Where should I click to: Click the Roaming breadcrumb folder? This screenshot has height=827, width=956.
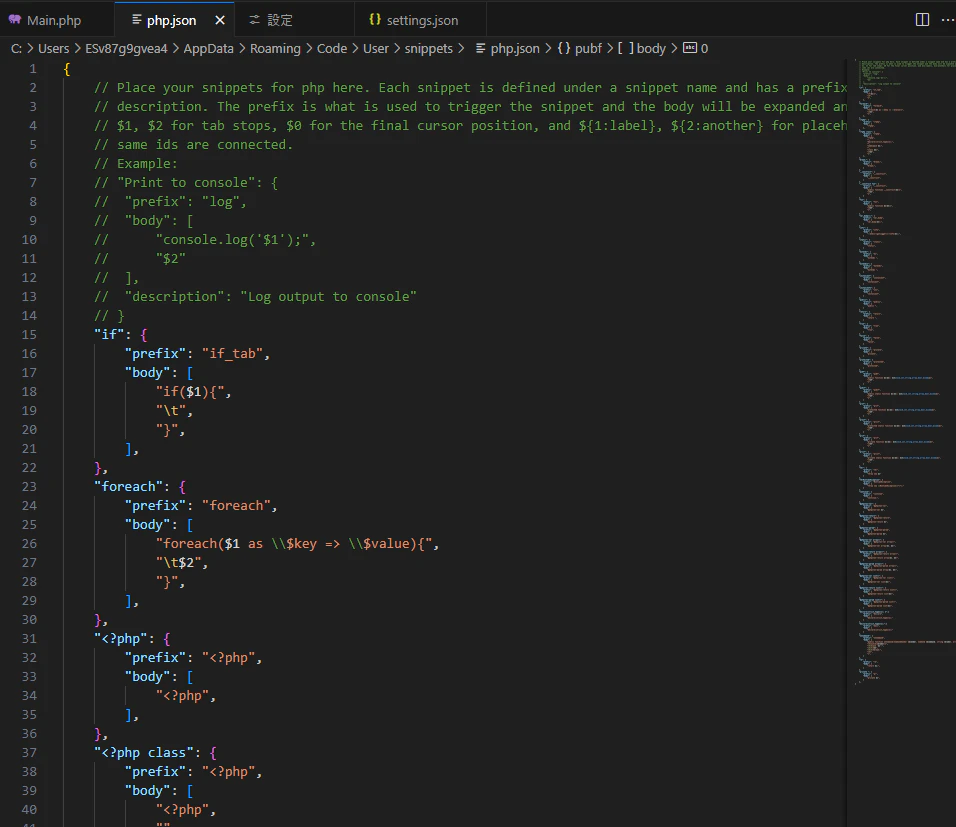point(275,48)
